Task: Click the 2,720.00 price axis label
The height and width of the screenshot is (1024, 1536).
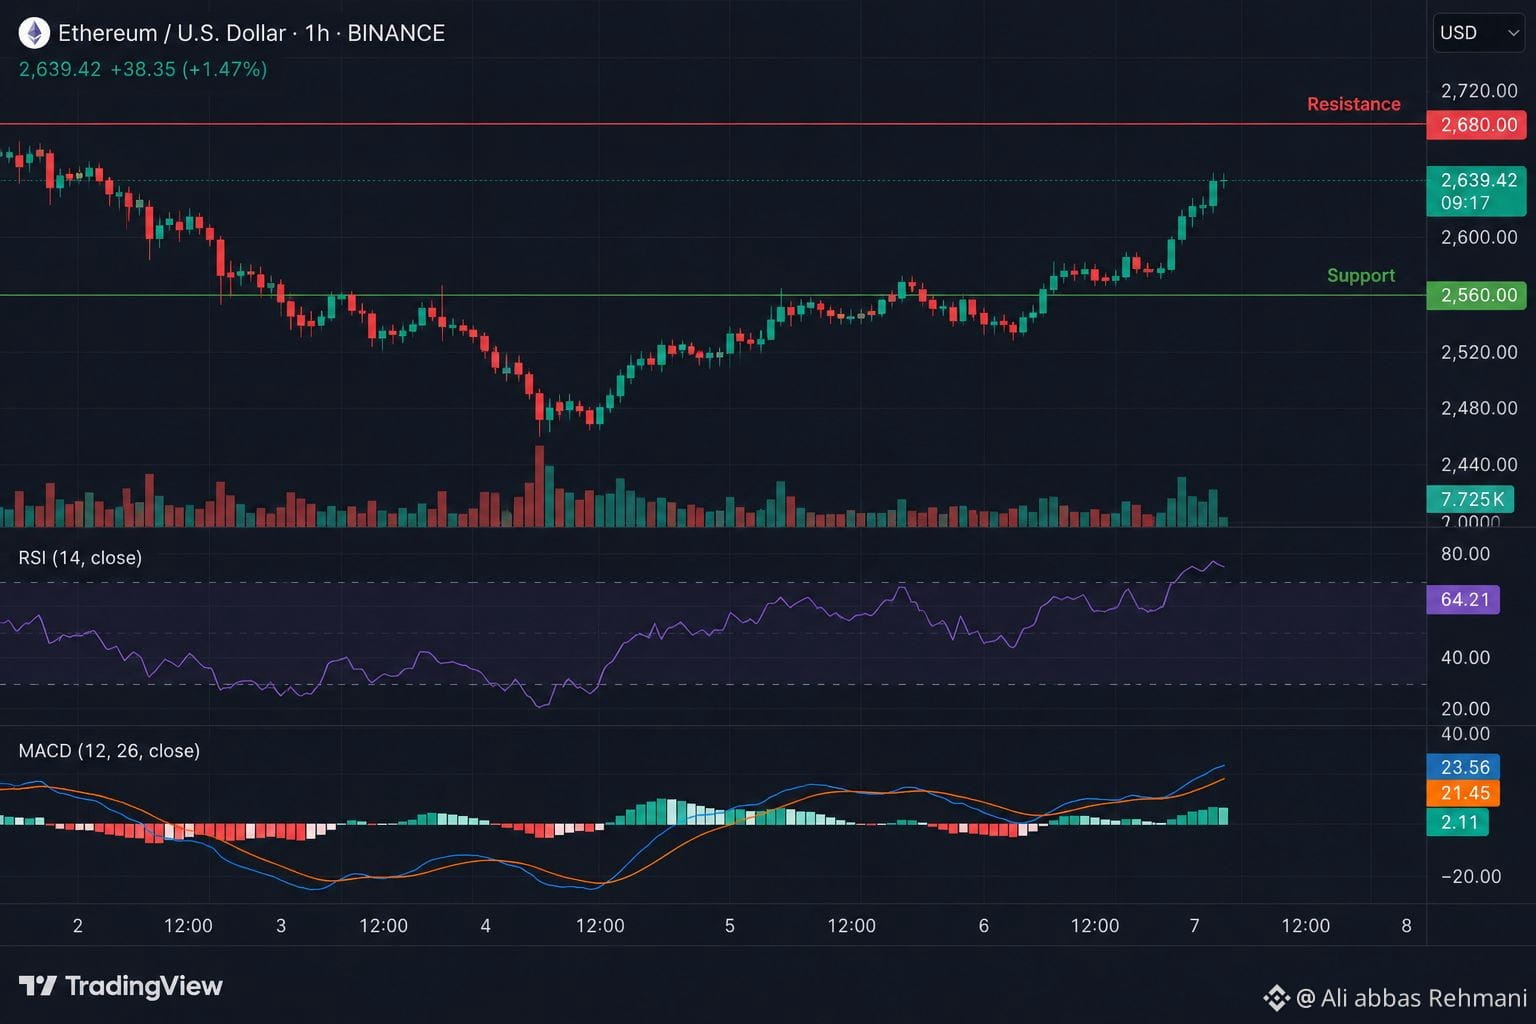Action: [1478, 91]
